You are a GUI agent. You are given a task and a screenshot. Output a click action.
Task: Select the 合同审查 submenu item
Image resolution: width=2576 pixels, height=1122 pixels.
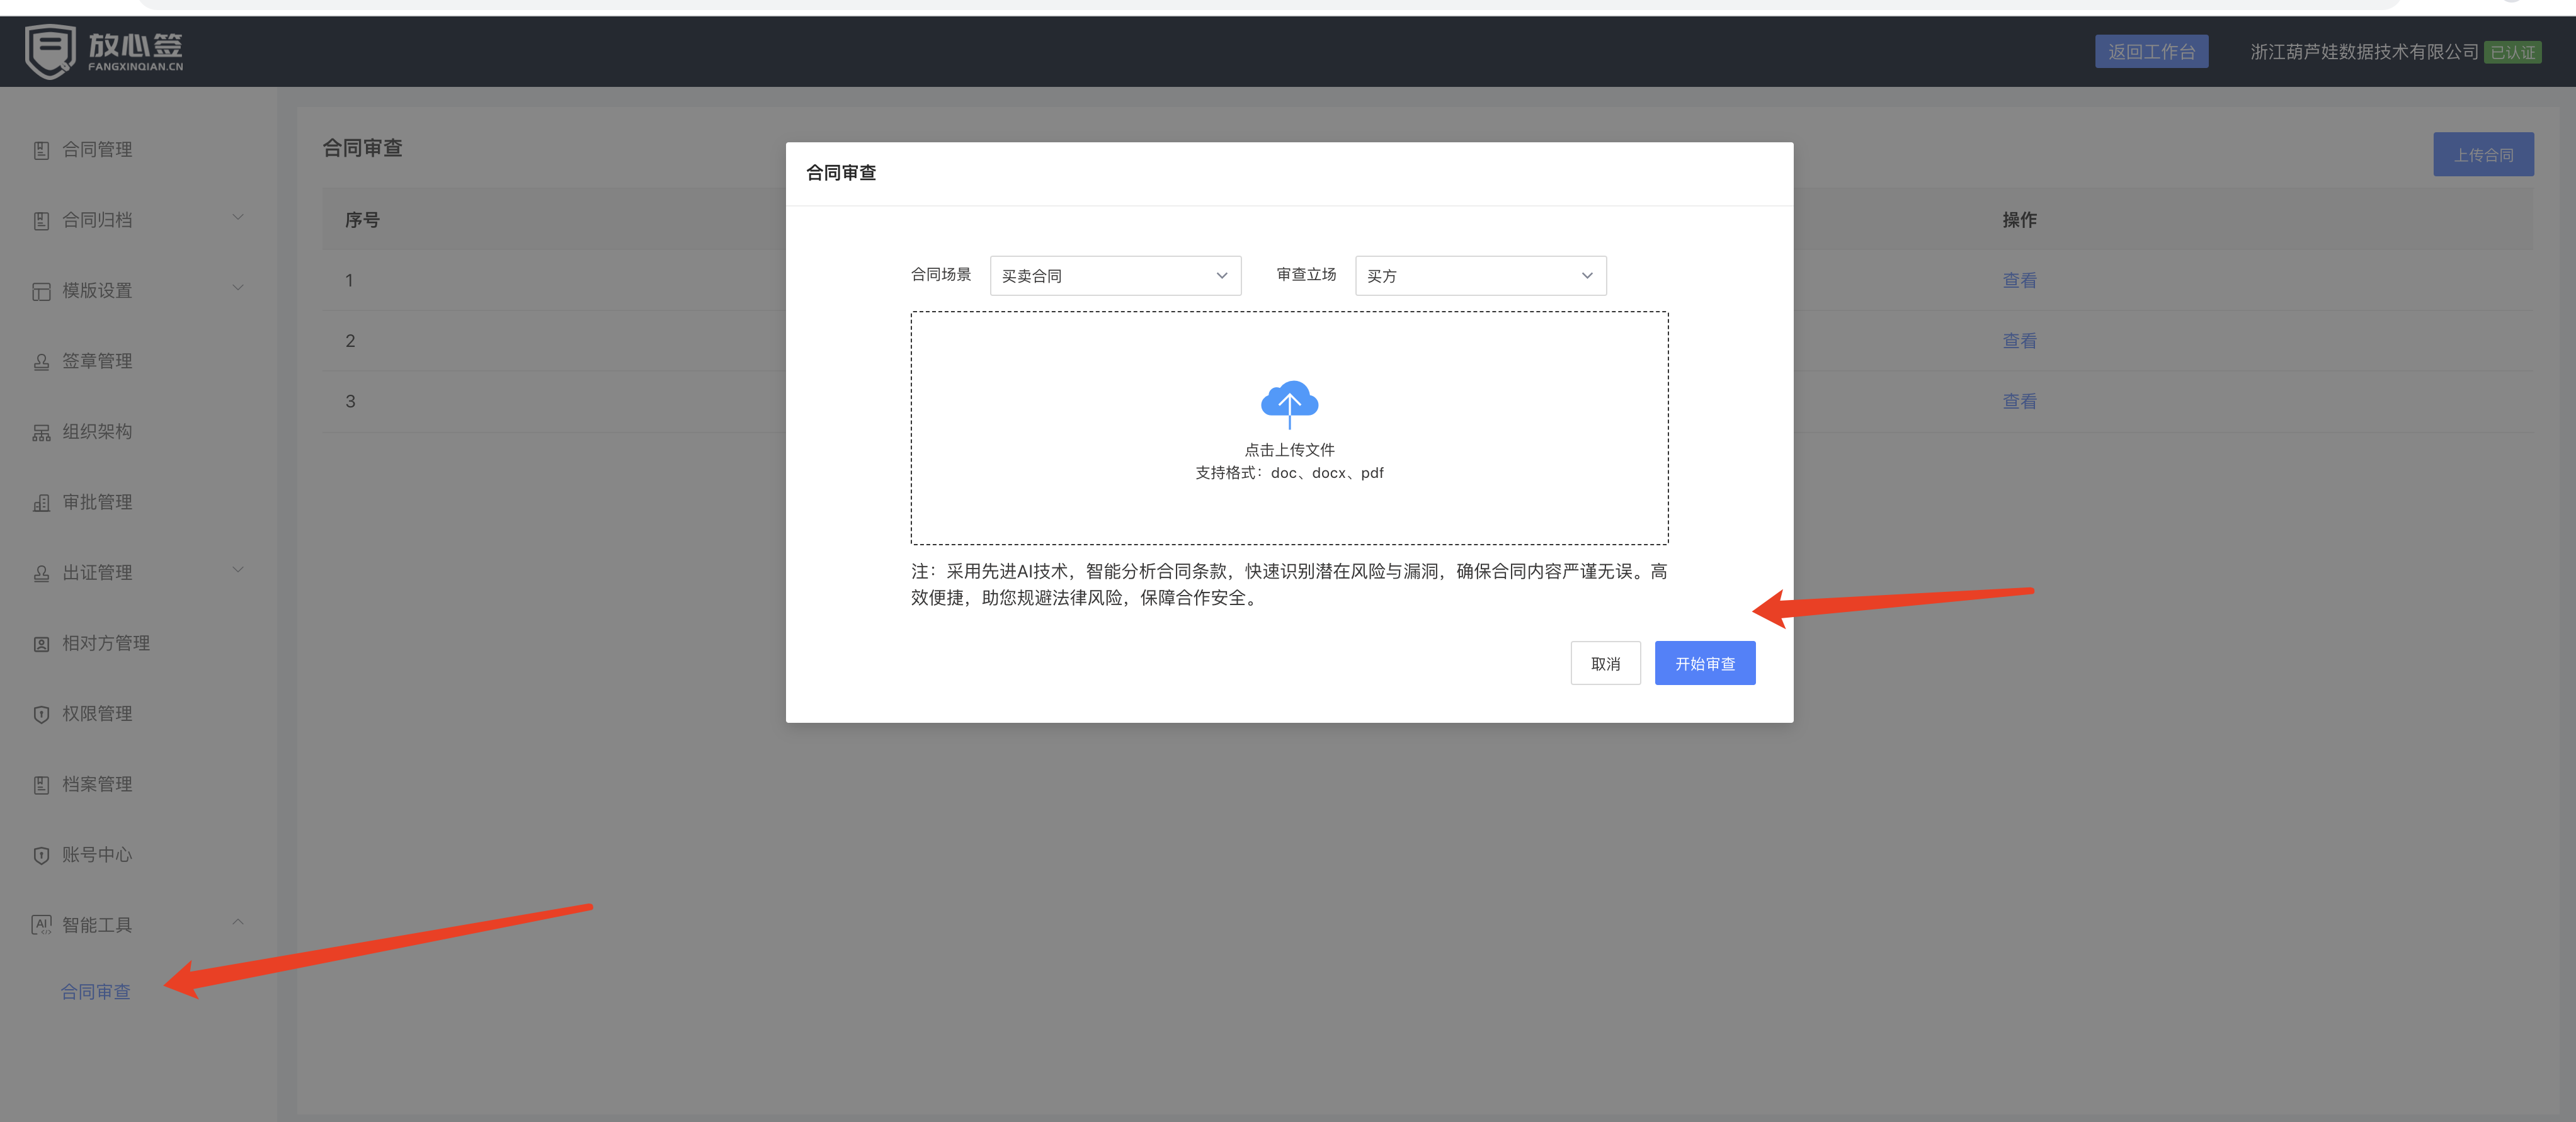pyautogui.click(x=96, y=992)
